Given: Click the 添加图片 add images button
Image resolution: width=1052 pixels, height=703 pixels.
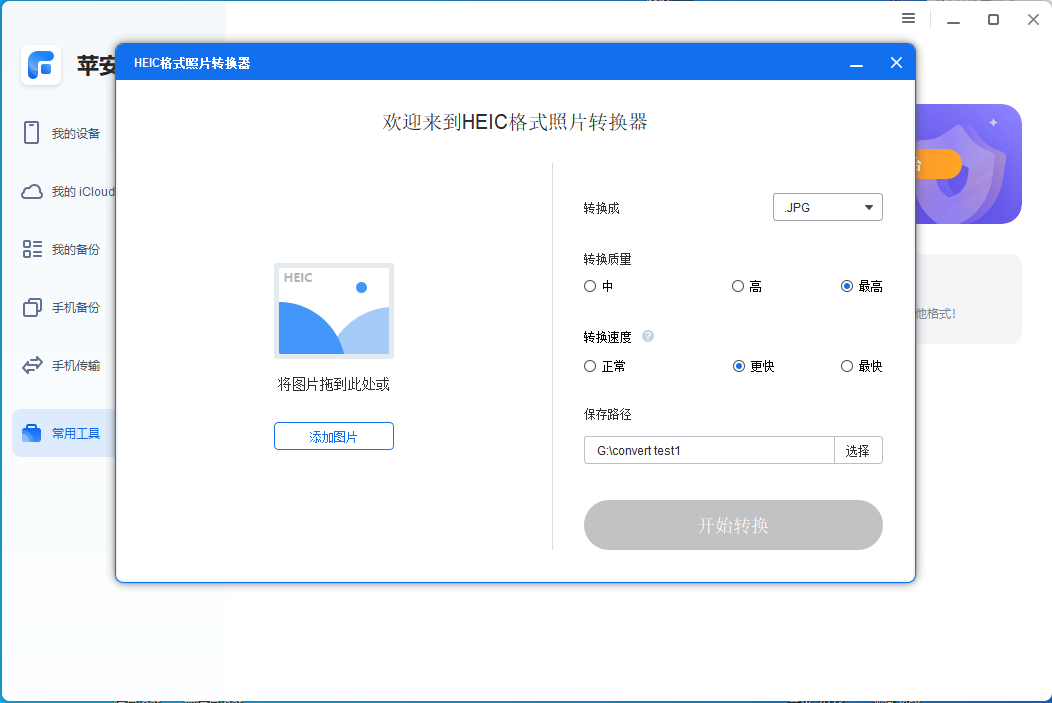Looking at the screenshot, I should click(333, 436).
